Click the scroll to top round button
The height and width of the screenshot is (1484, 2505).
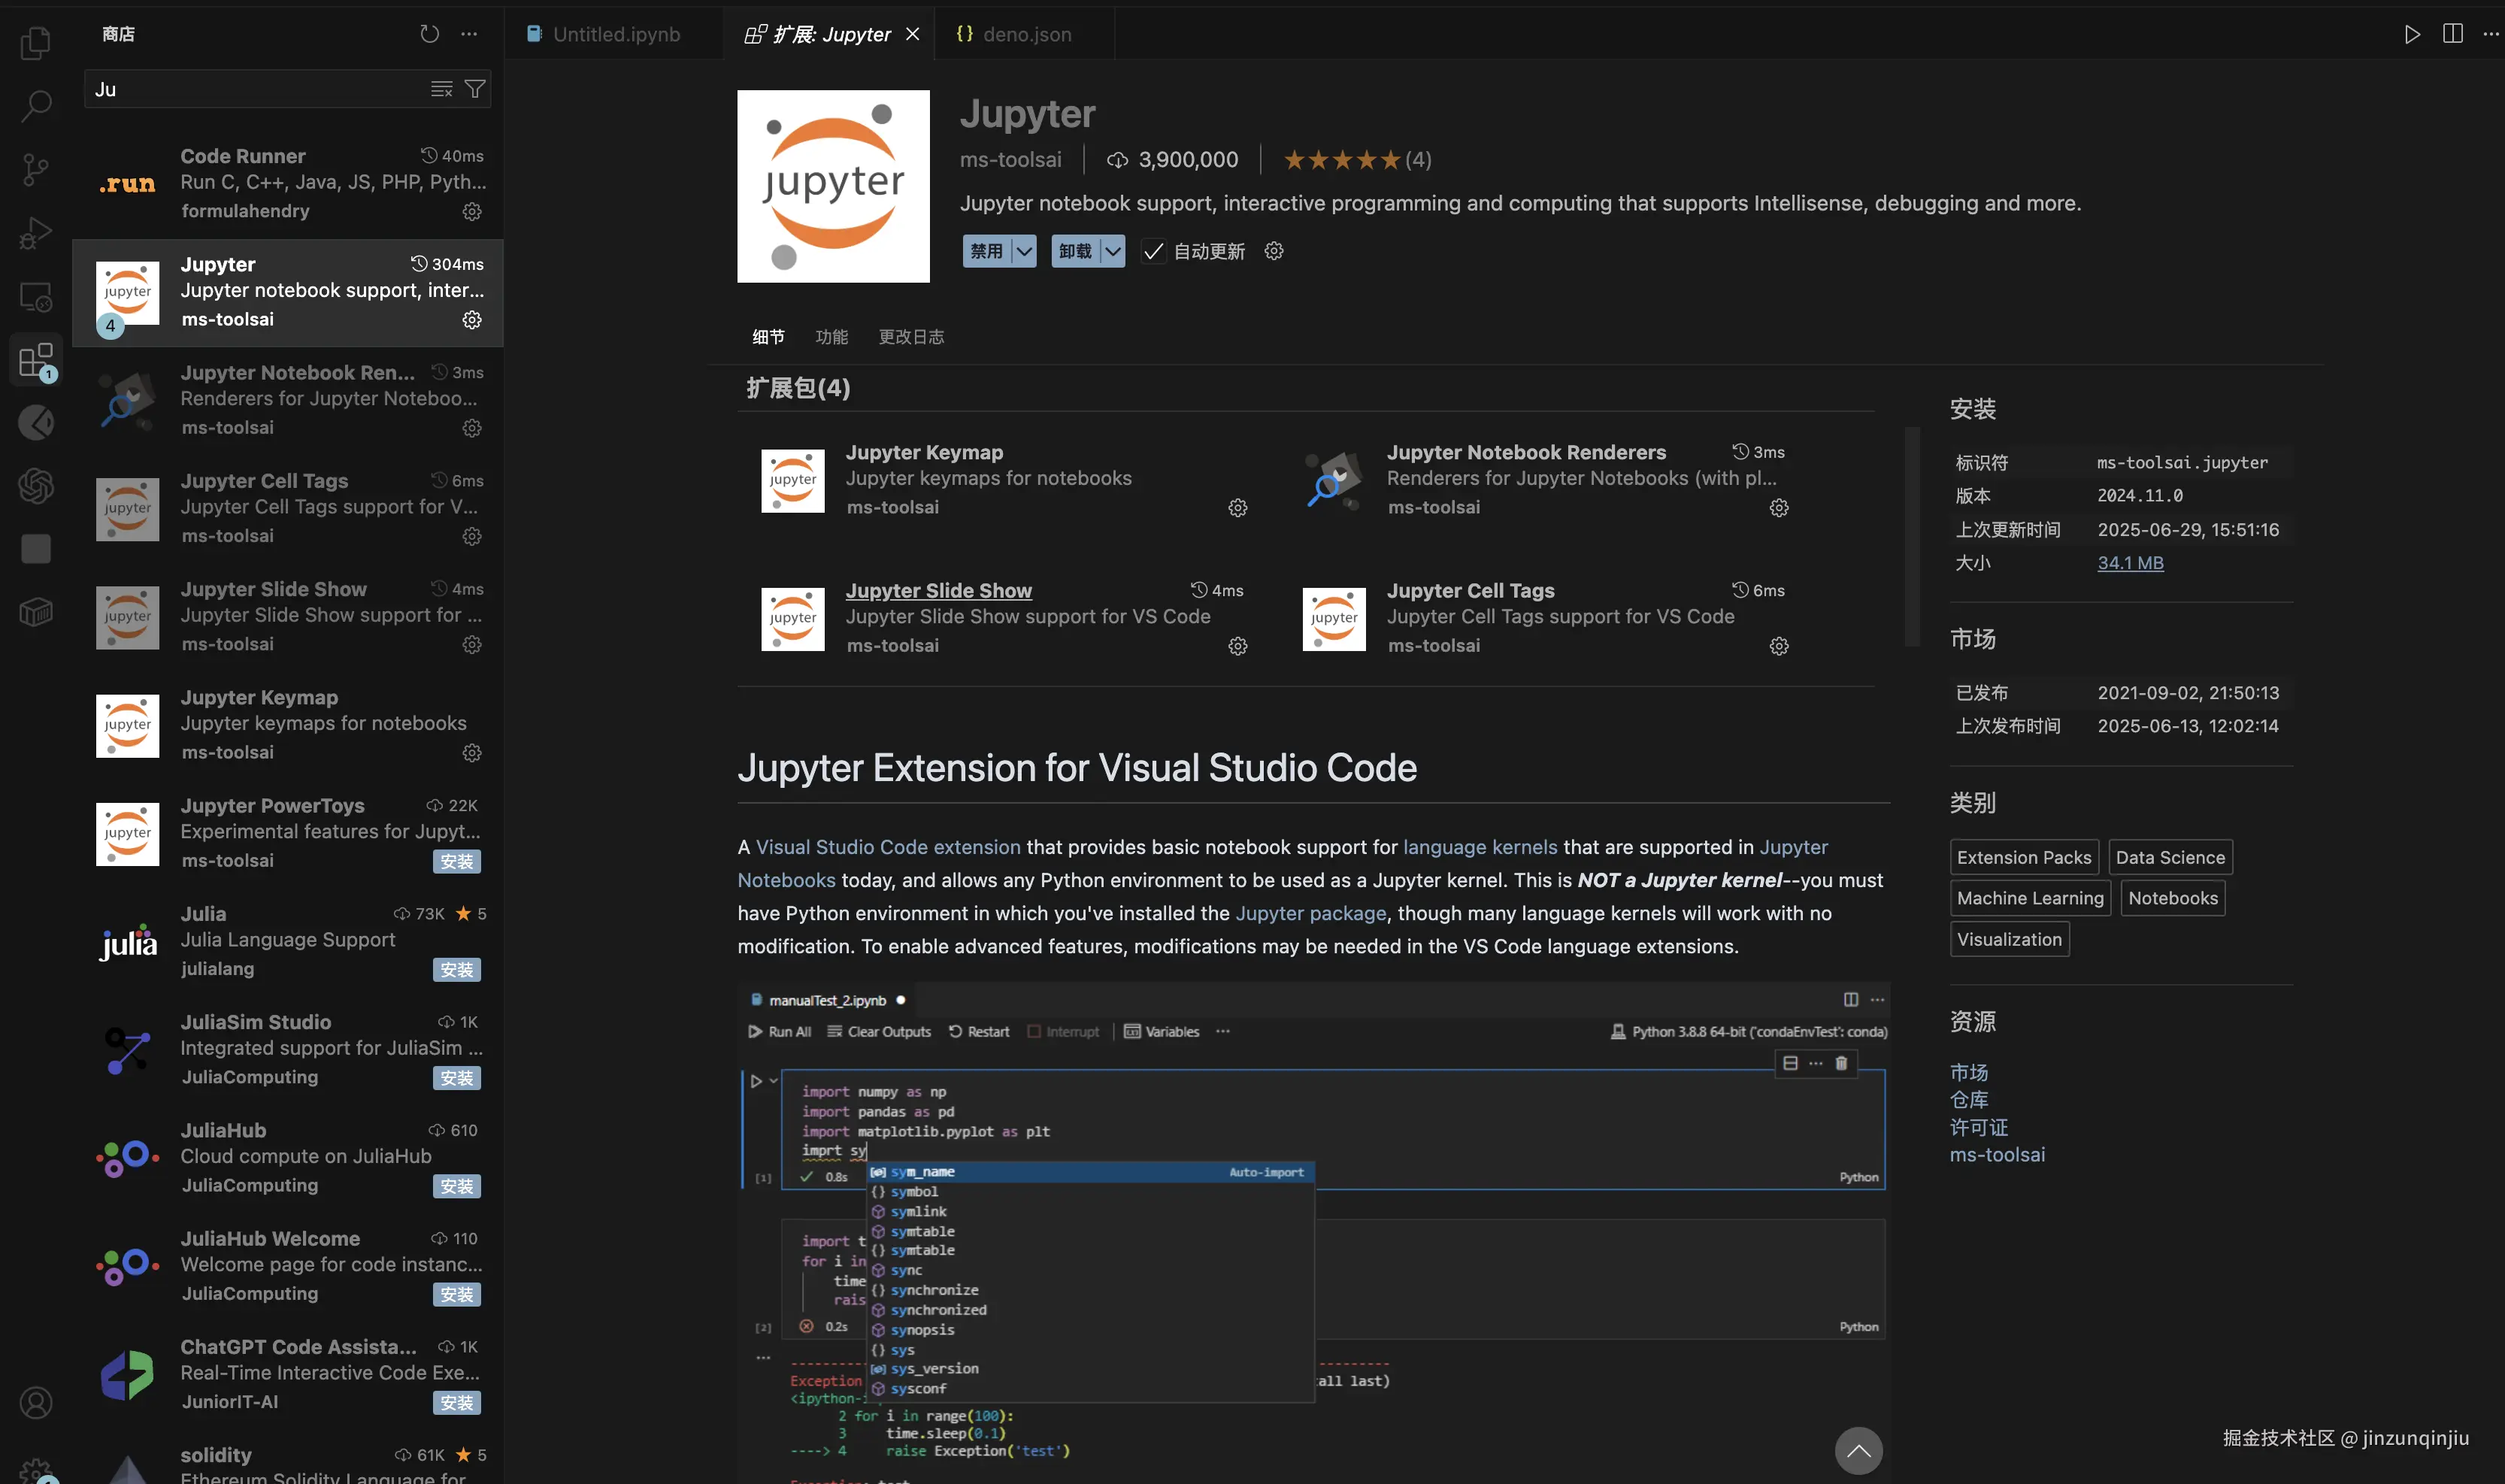[1858, 1450]
